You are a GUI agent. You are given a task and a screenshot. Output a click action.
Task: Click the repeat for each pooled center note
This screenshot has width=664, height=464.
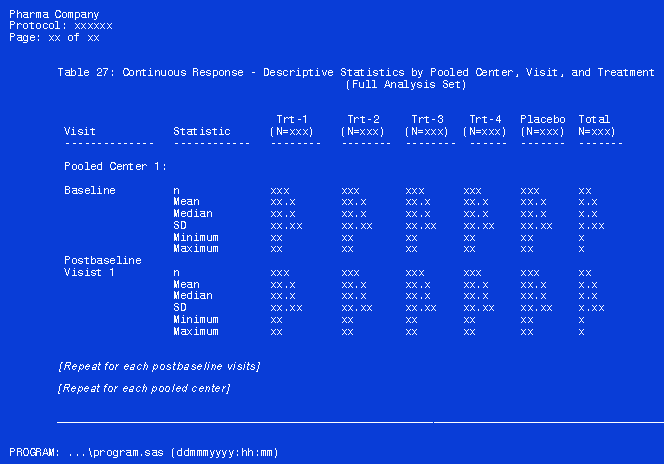coord(144,388)
